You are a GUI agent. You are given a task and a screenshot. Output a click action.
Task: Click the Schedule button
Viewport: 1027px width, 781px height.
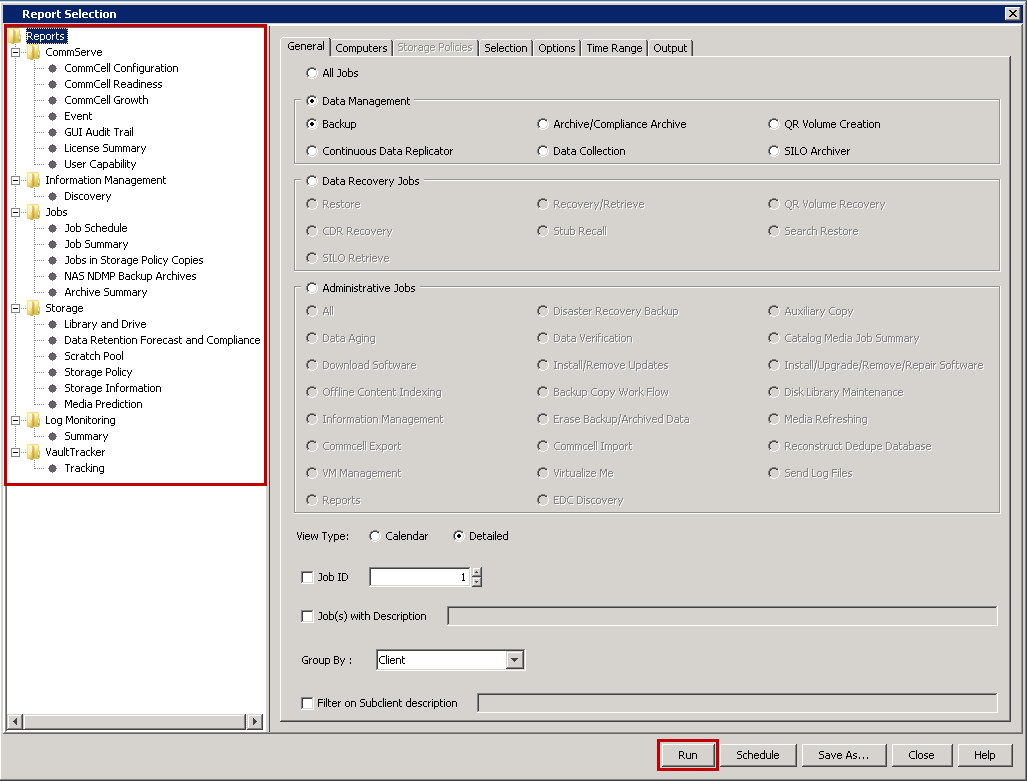click(758, 755)
